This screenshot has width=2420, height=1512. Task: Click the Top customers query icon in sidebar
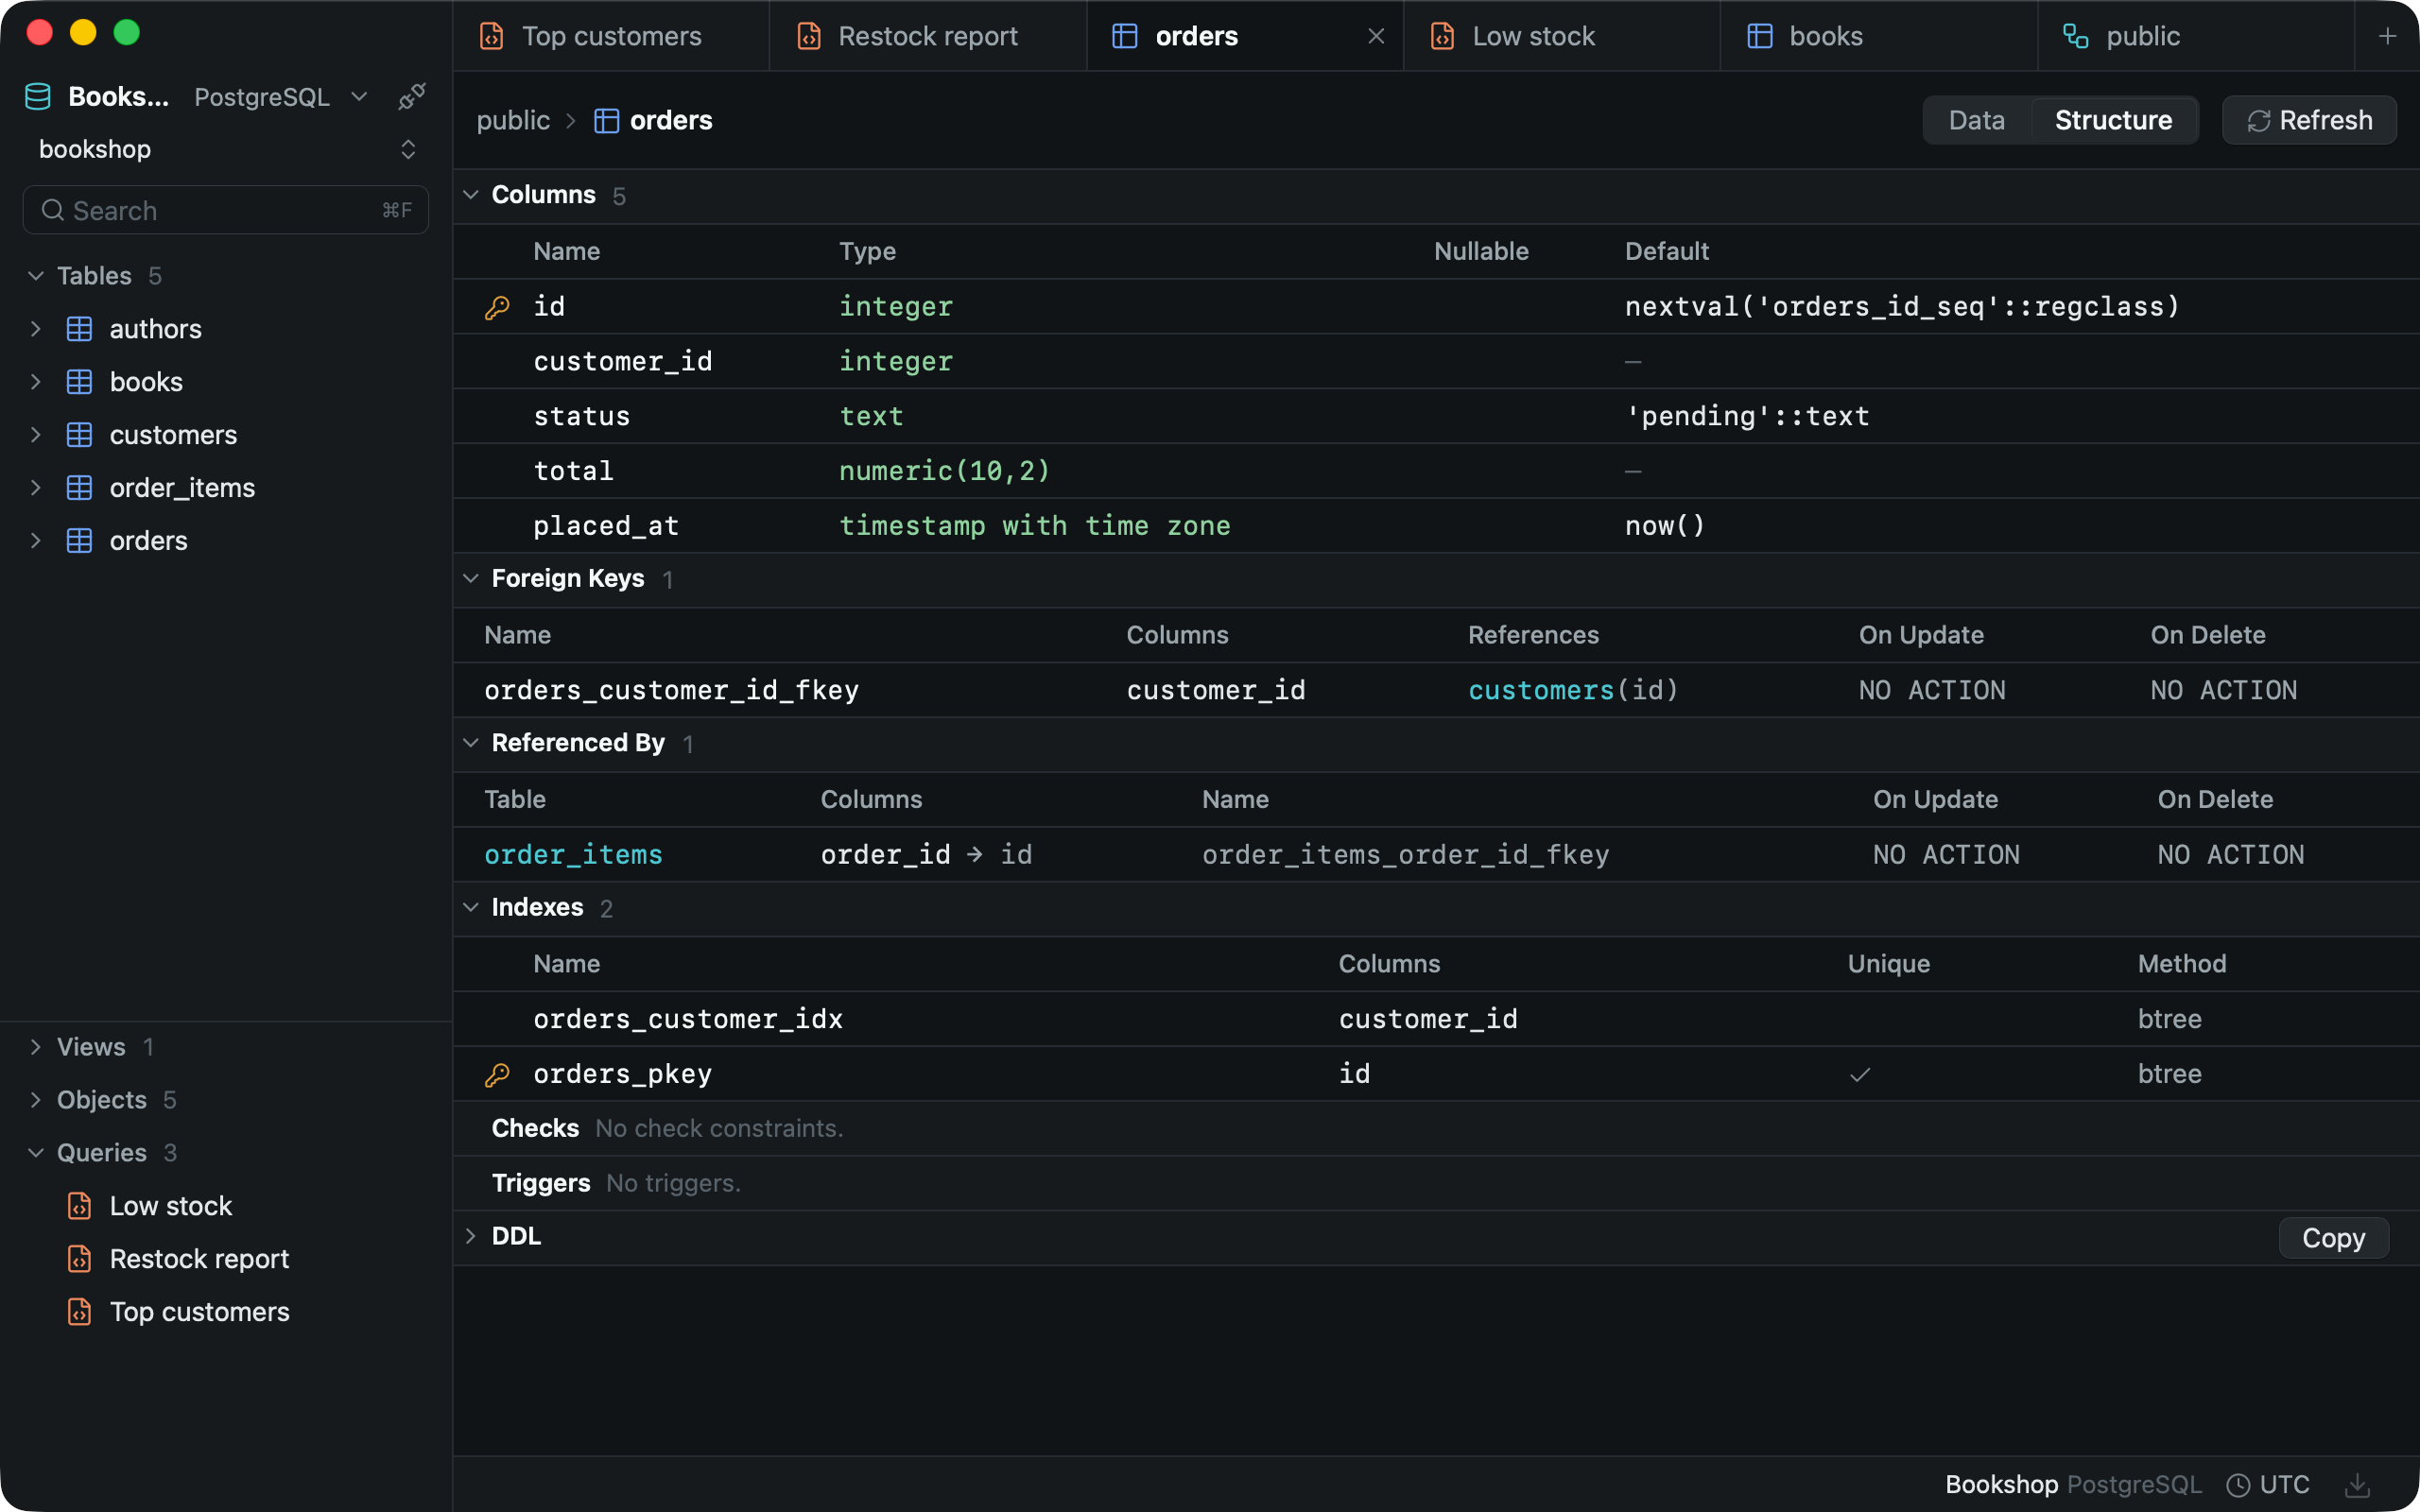click(79, 1312)
